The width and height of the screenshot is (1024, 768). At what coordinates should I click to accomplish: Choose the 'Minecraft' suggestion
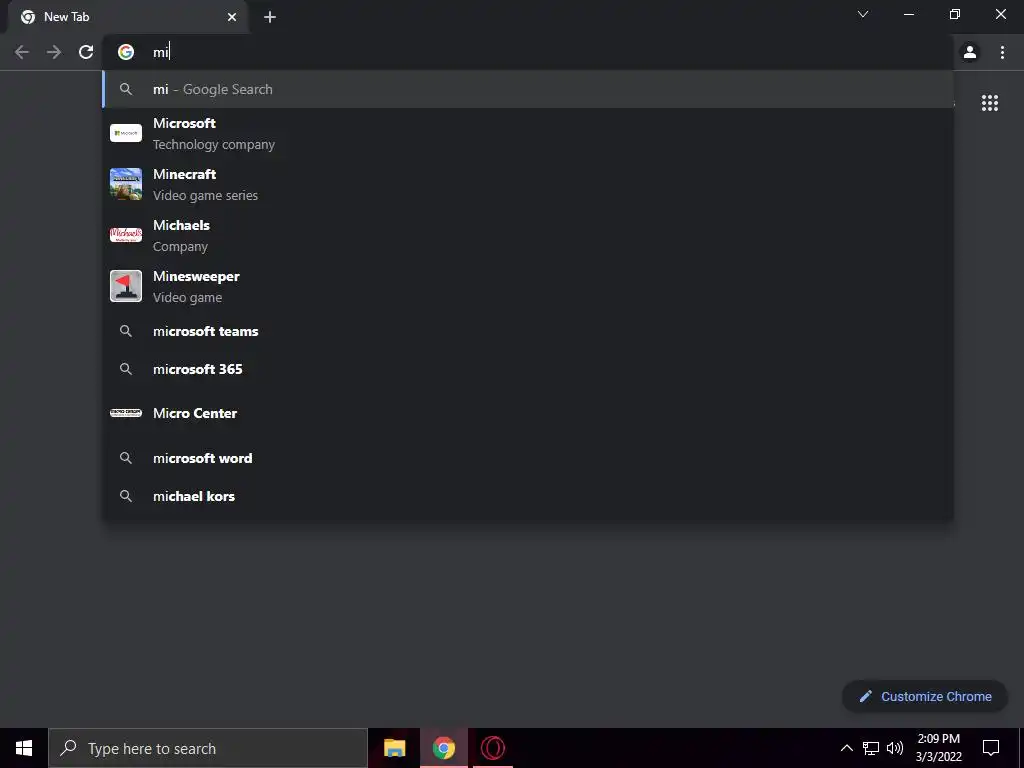528,184
